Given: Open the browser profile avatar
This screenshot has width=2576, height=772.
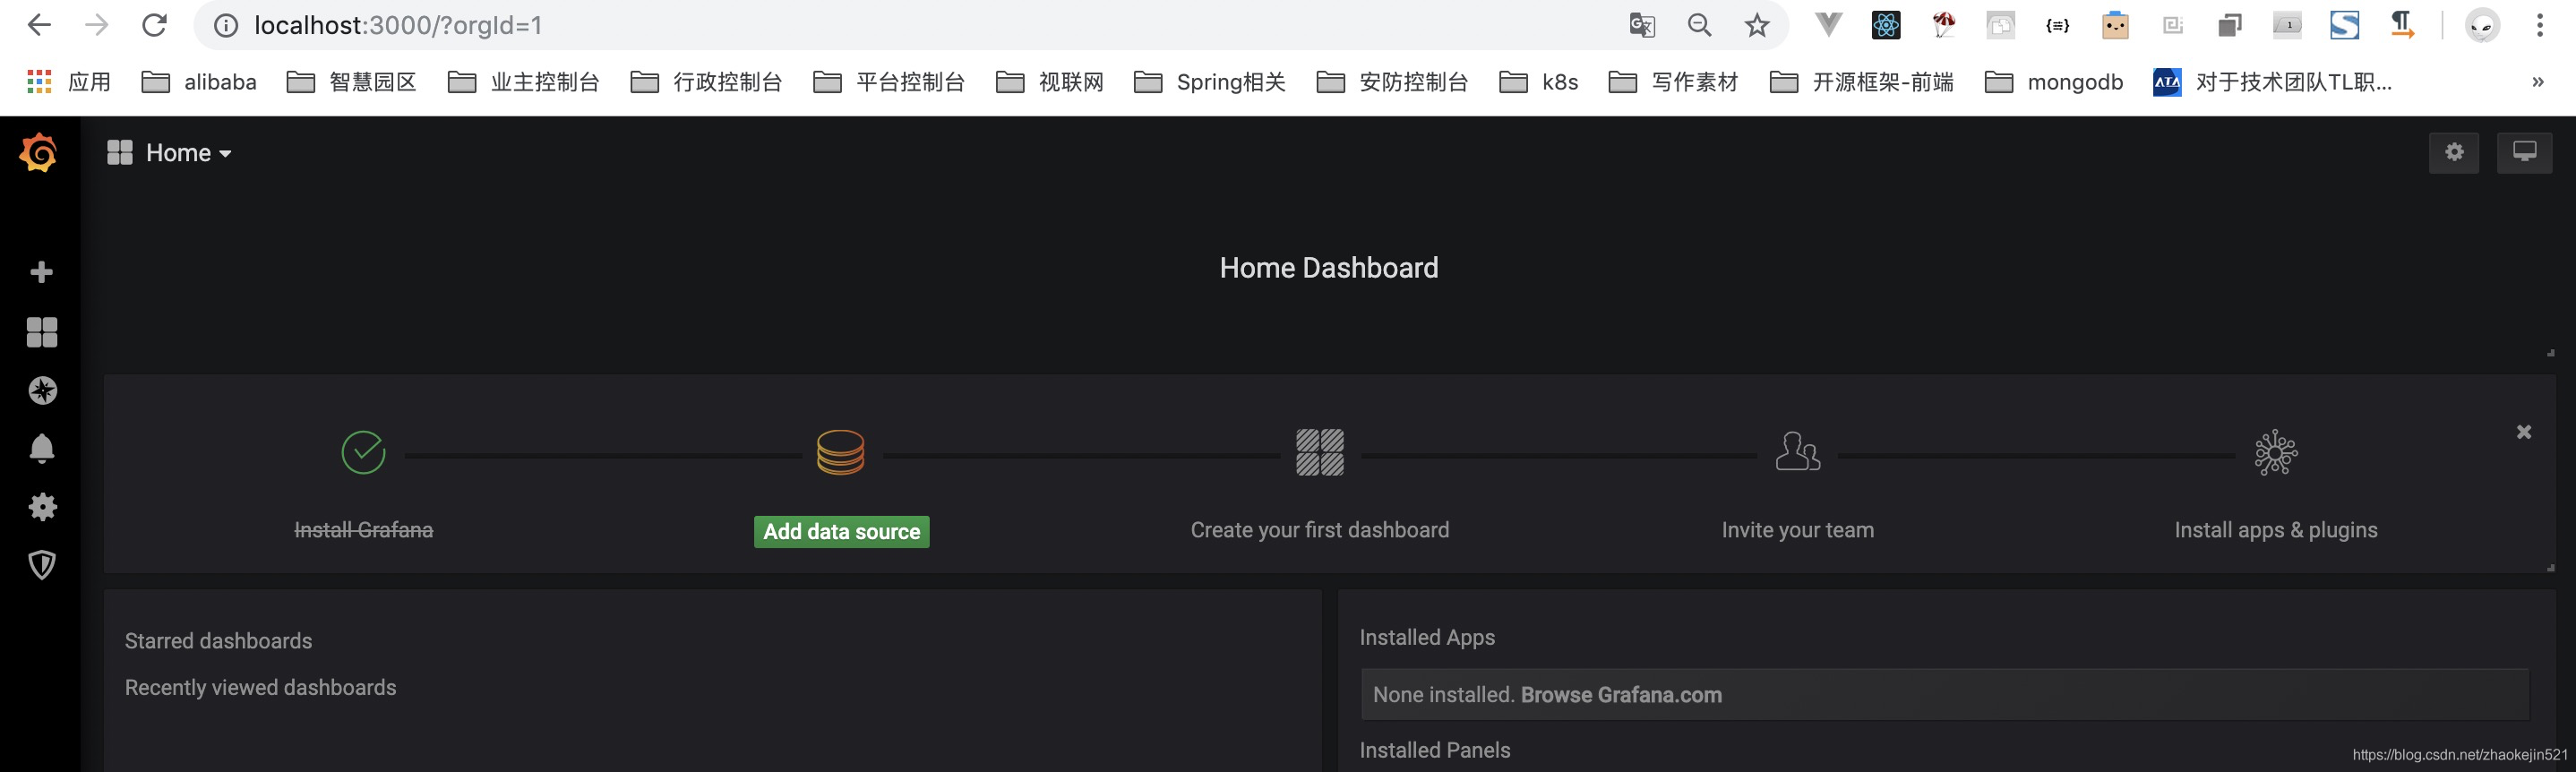Looking at the screenshot, I should [x=2482, y=25].
